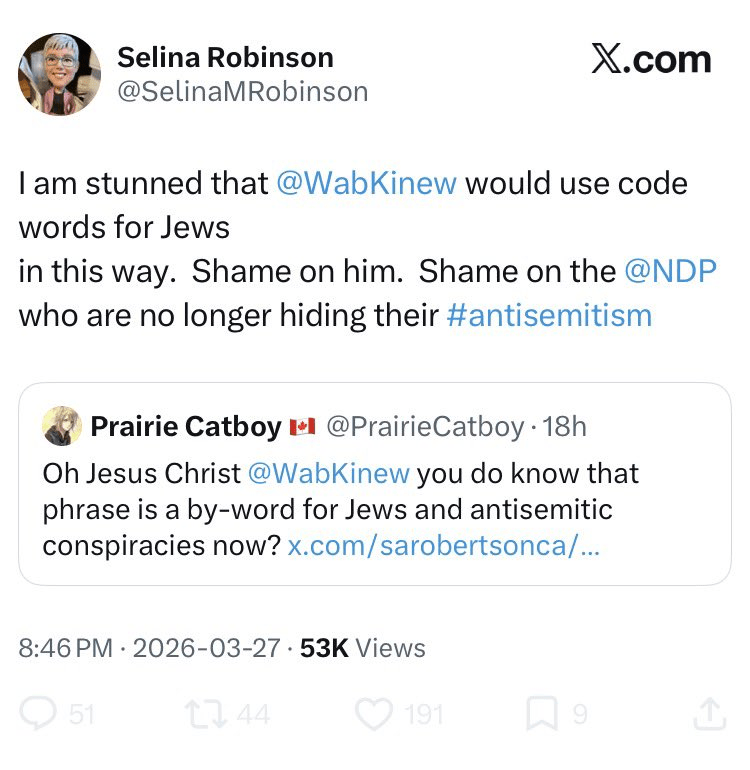Click the @SelinaMRobinson handle

[x=243, y=92]
